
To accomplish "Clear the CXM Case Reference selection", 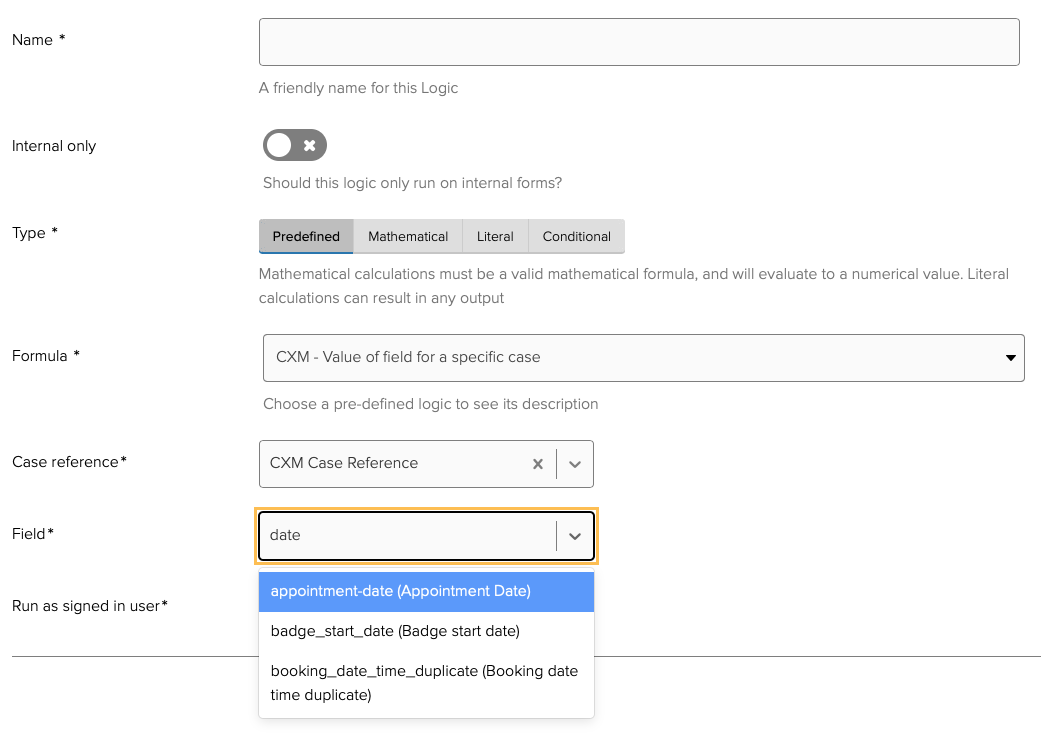I will point(537,464).
